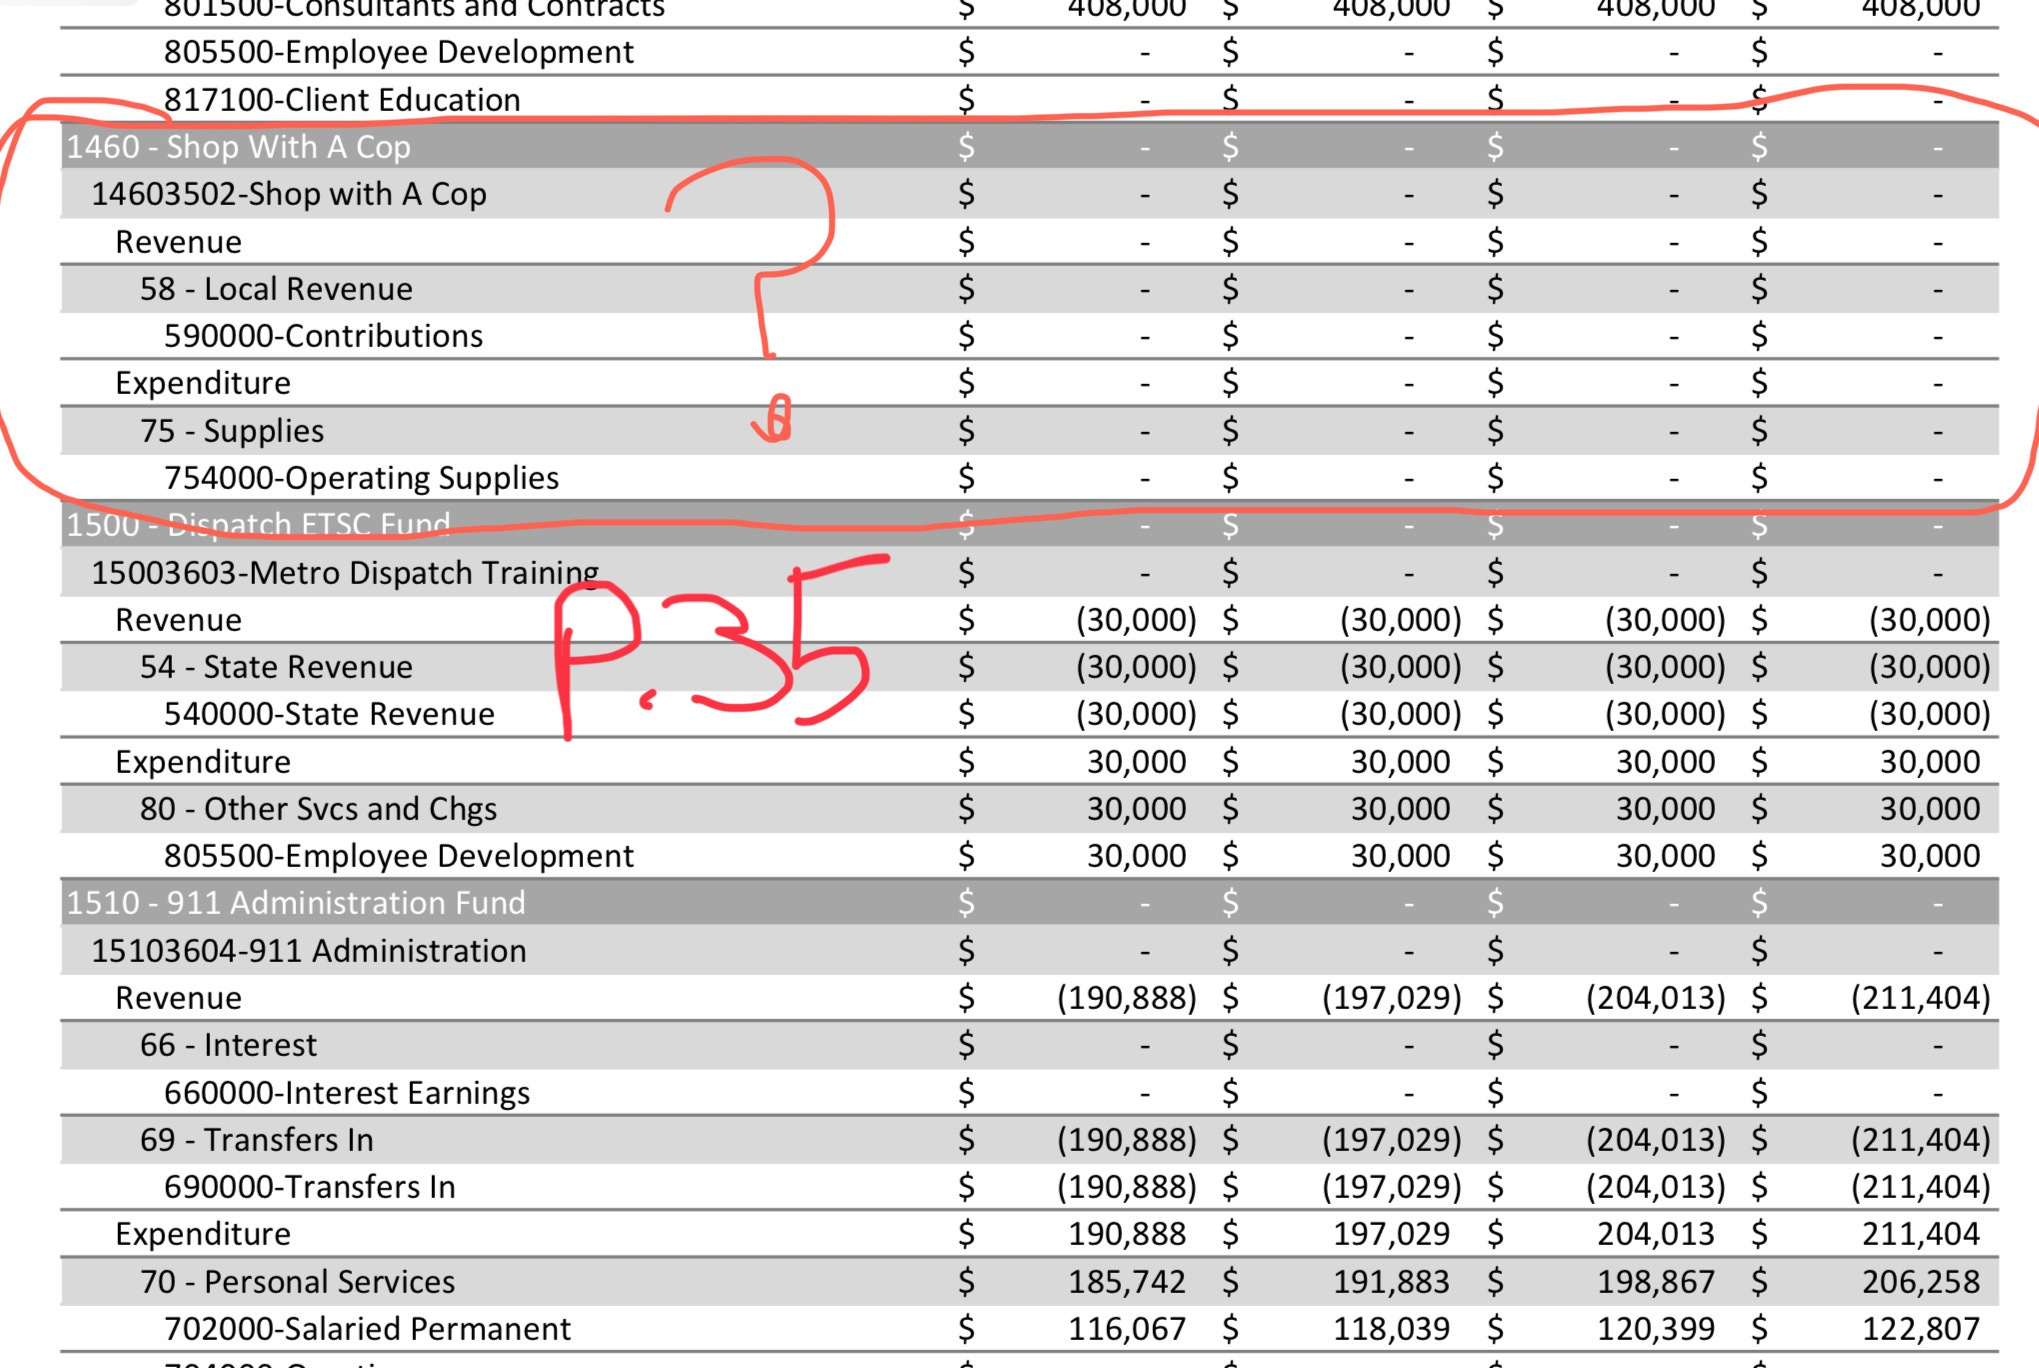
Task: Click the '754000-Operating Supplies' line item
Action: pos(361,478)
